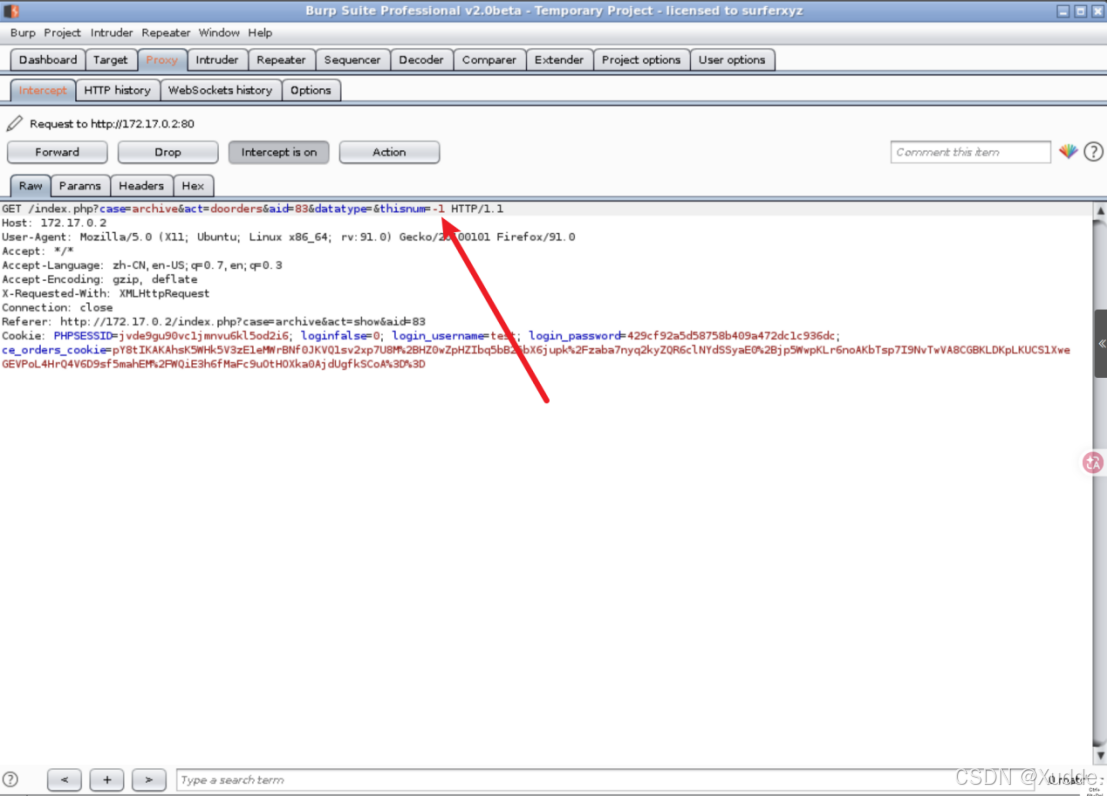Click the scrollbar down arrow
The image size is (1108, 797).
(1100, 755)
